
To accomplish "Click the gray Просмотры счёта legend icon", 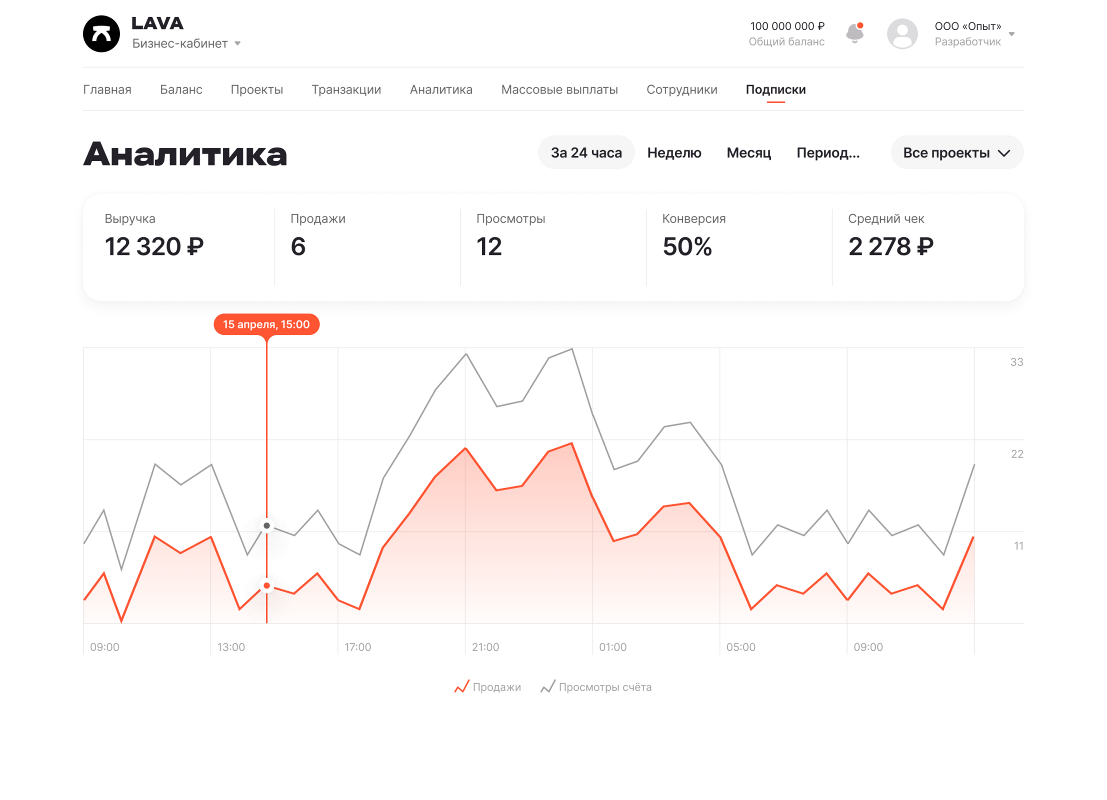I will (548, 687).
